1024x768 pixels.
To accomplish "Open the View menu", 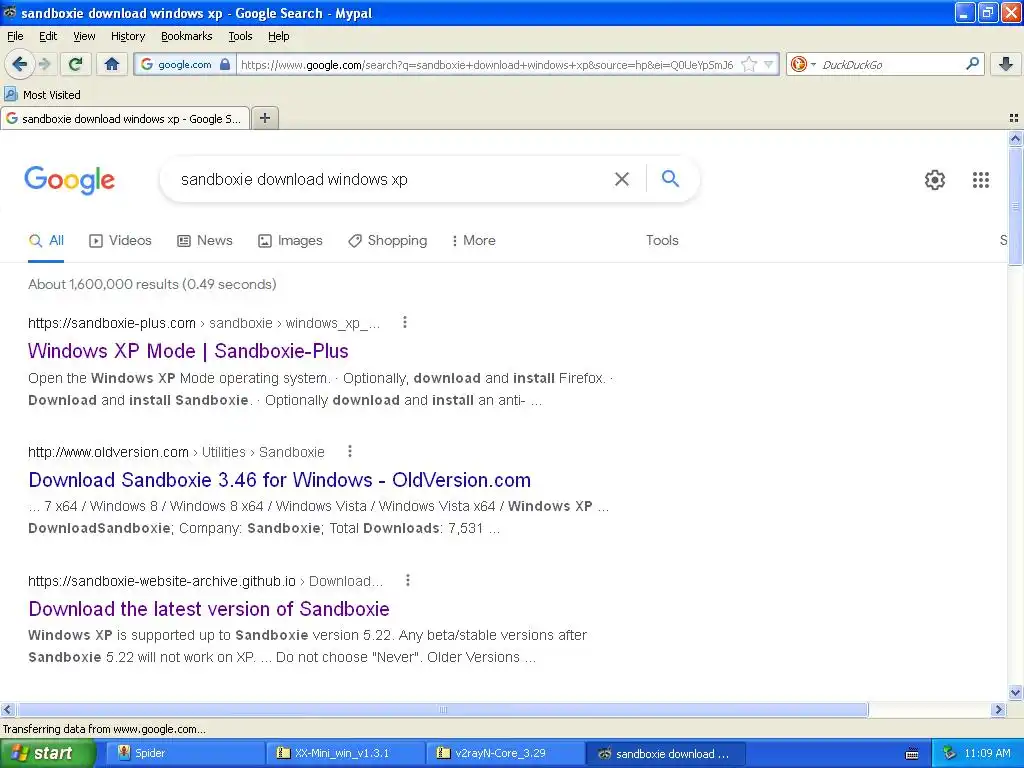I will [x=84, y=36].
